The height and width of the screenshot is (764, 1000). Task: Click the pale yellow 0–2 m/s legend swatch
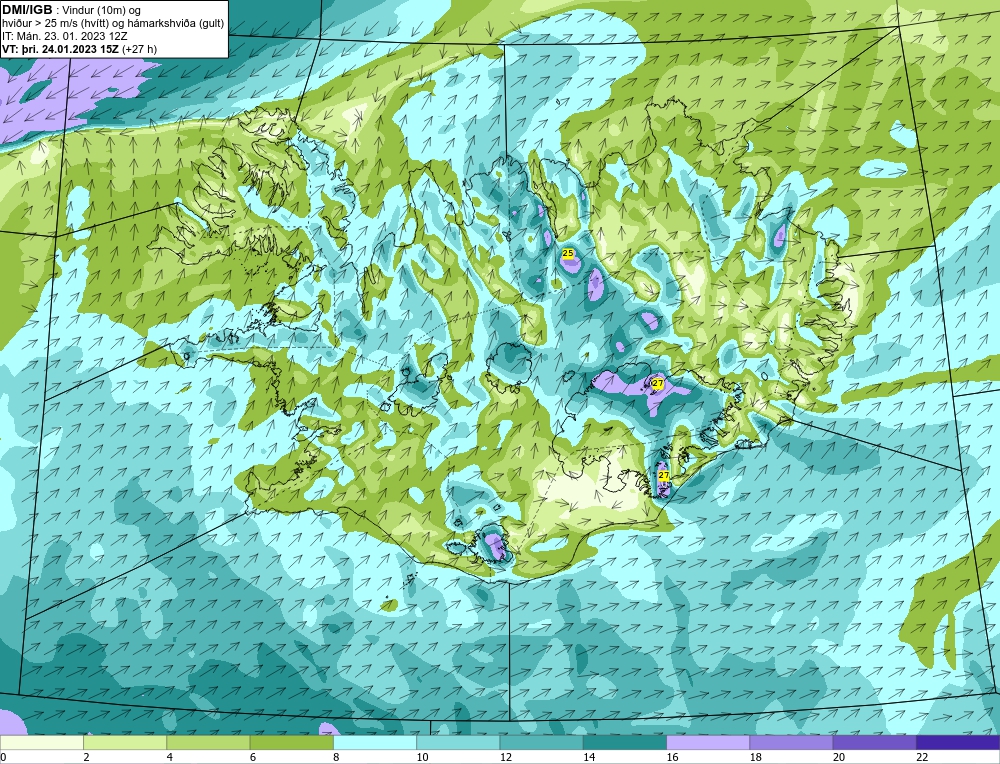click(41, 742)
